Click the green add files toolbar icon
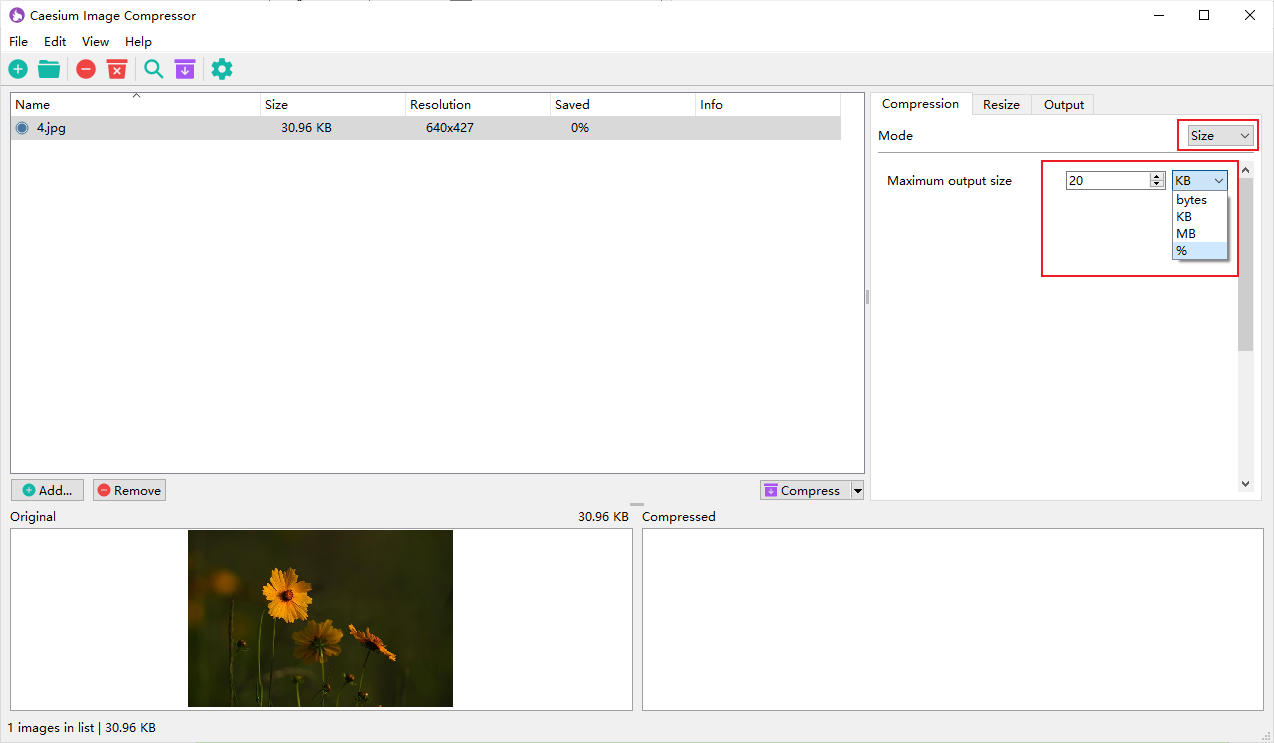 point(18,69)
